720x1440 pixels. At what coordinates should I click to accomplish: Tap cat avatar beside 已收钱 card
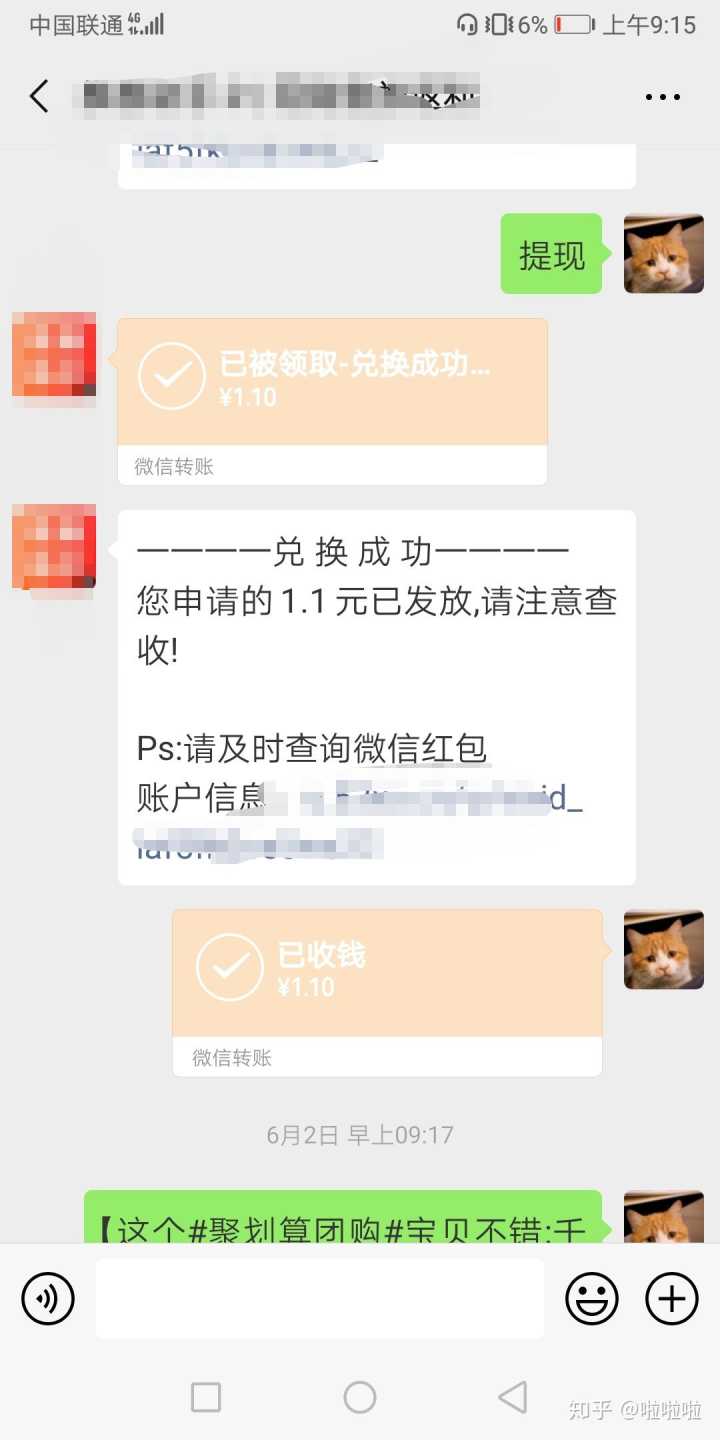coord(664,950)
